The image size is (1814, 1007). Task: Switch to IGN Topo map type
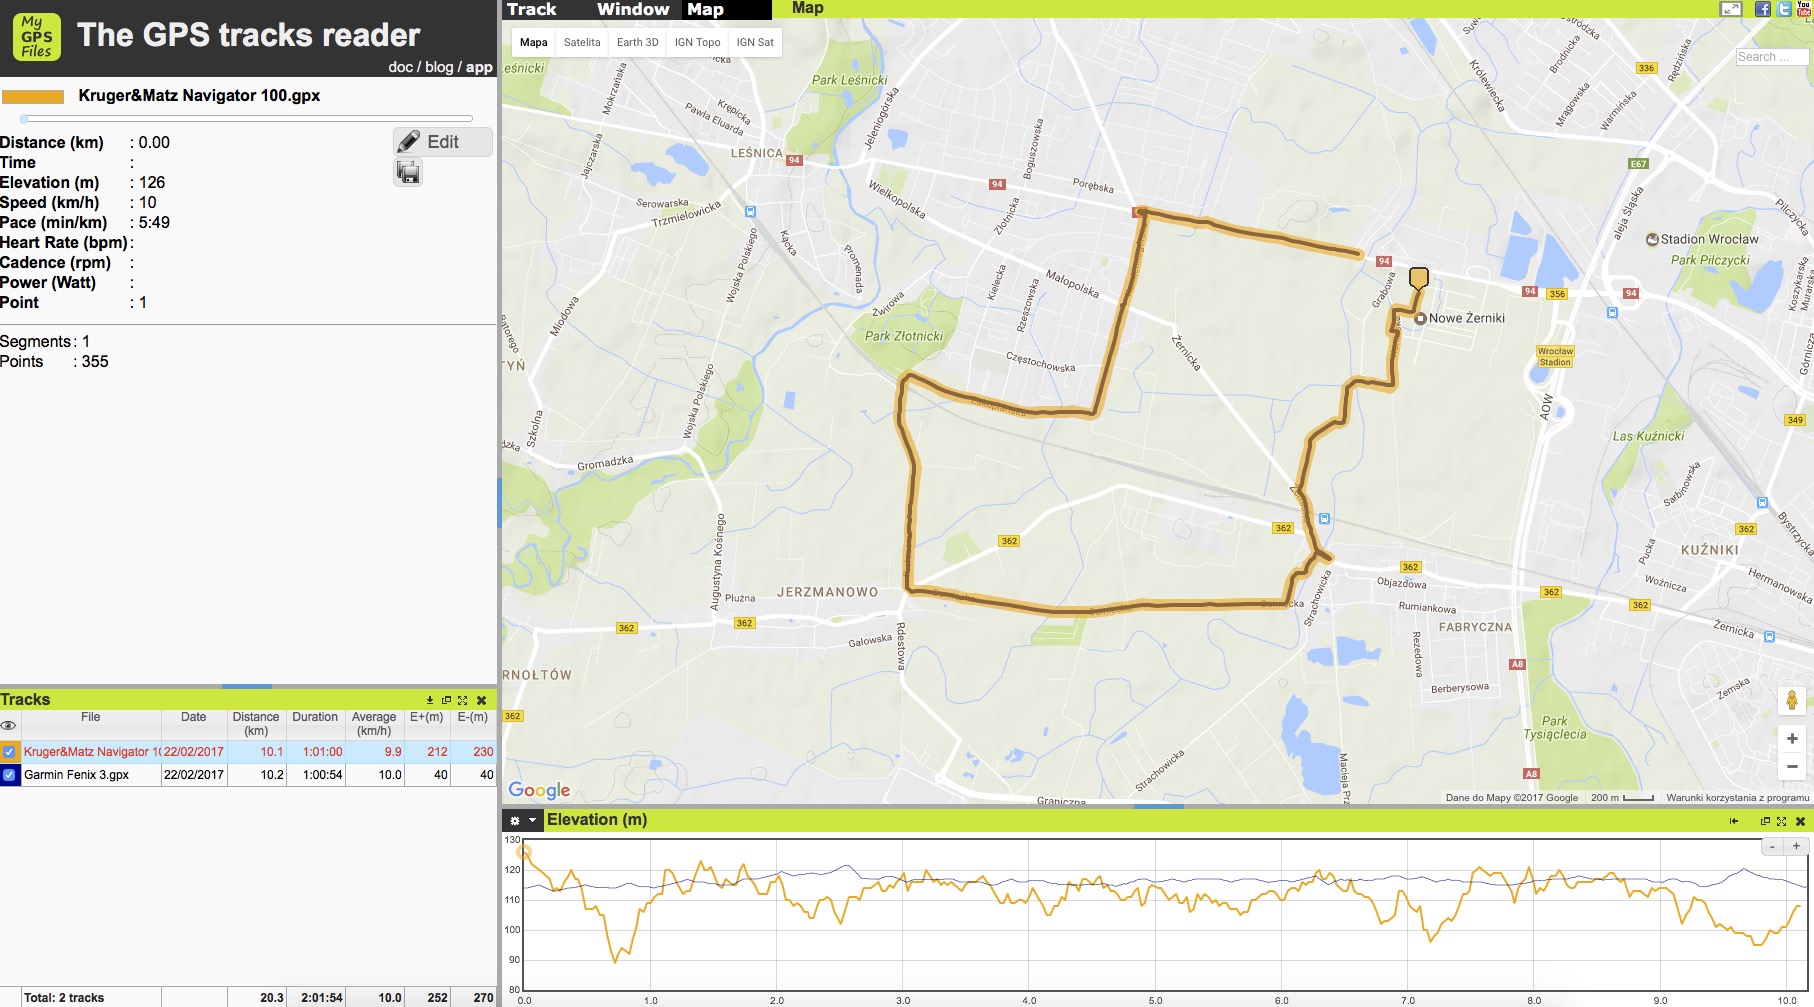tap(697, 42)
